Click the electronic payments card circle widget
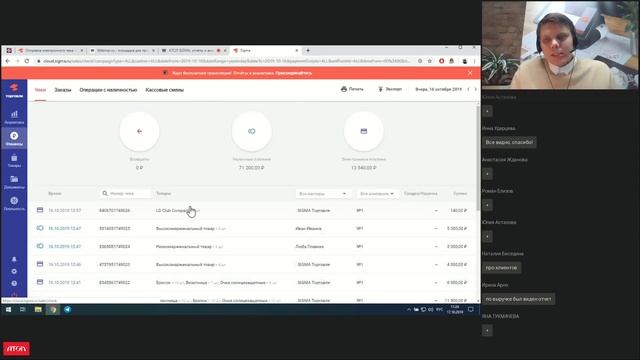640x360 pixels. click(x=364, y=131)
